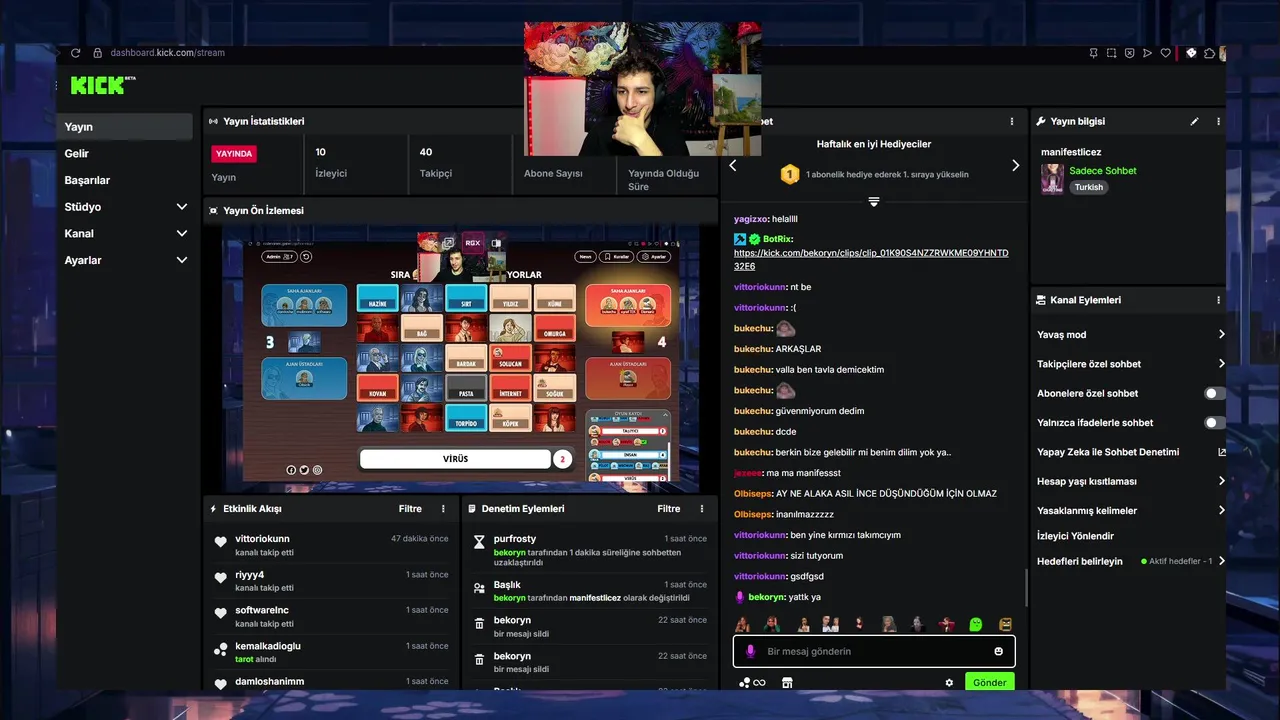Viewport: 1280px width, 720px height.
Task: Open Kanal Eylemleri panel three-dot menu
Action: 1218,300
